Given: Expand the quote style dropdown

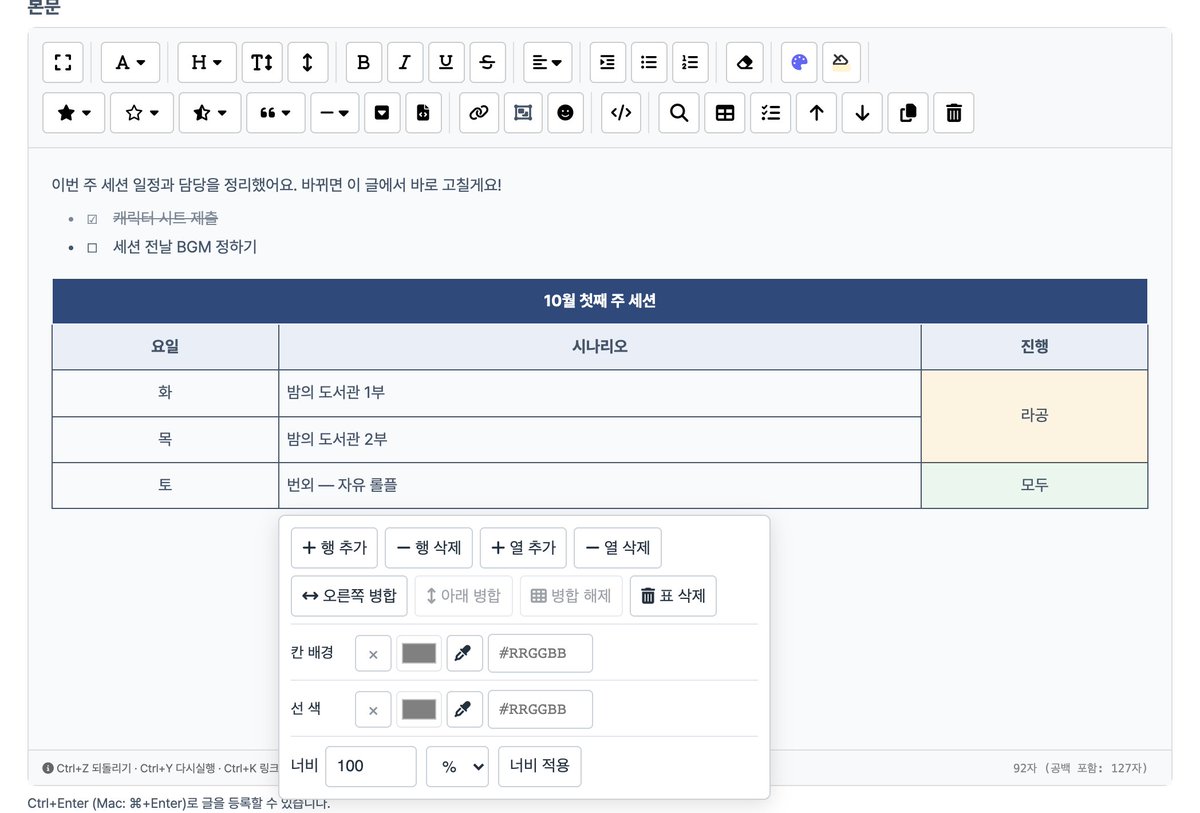Looking at the screenshot, I should (276, 113).
